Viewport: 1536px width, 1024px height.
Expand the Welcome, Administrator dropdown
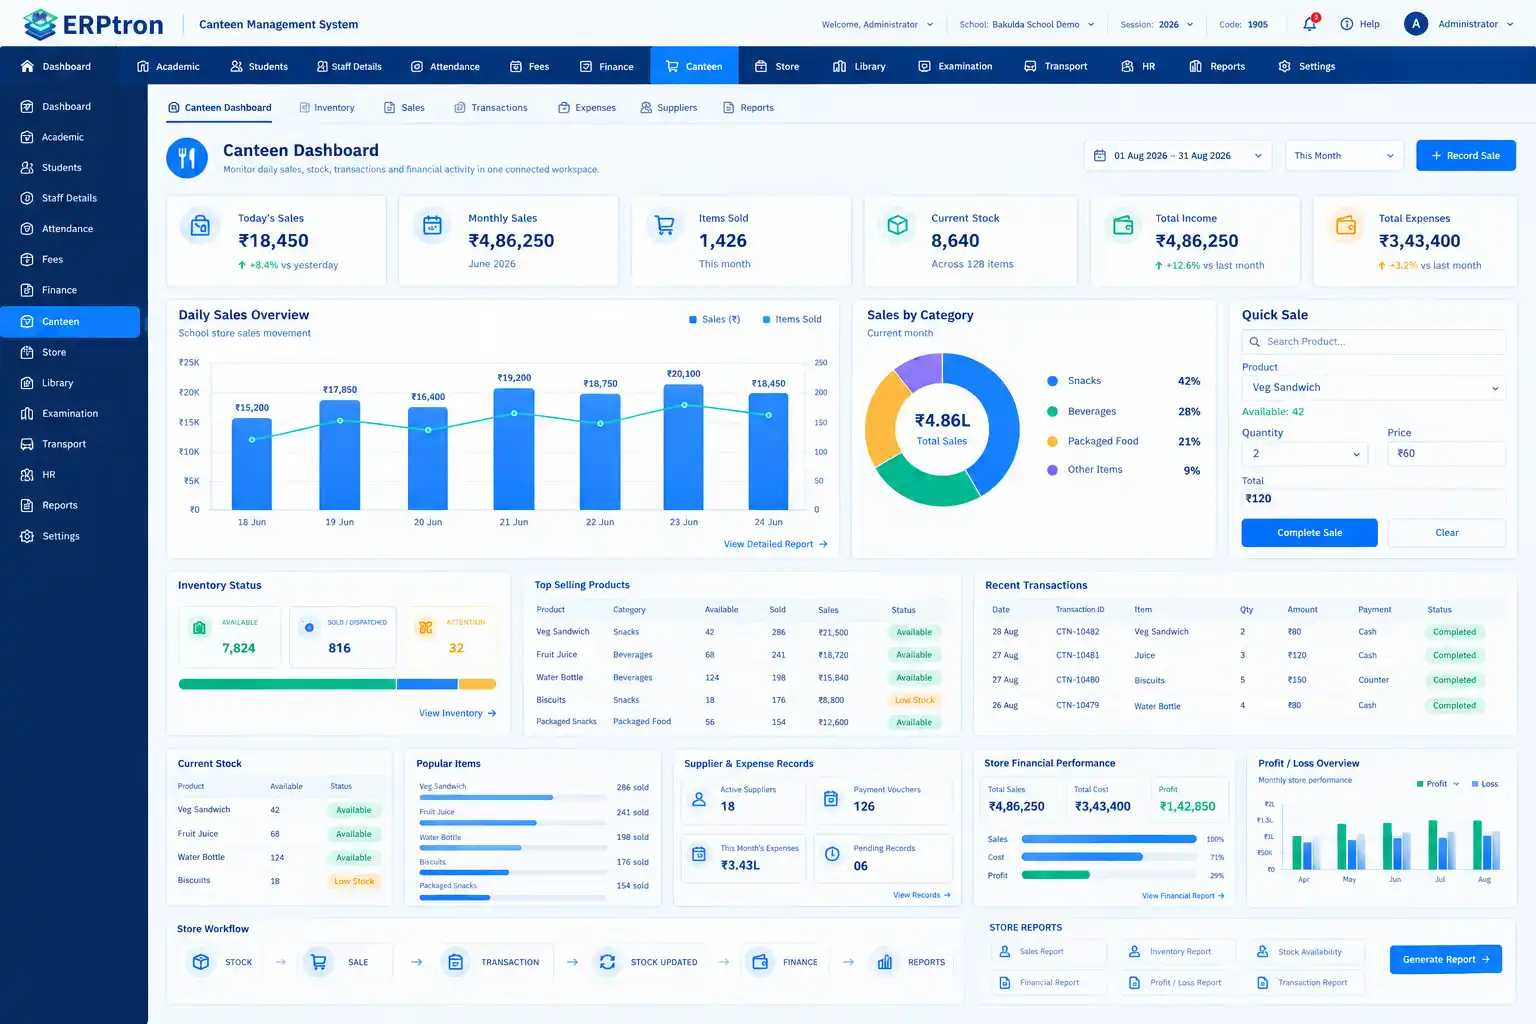point(877,24)
